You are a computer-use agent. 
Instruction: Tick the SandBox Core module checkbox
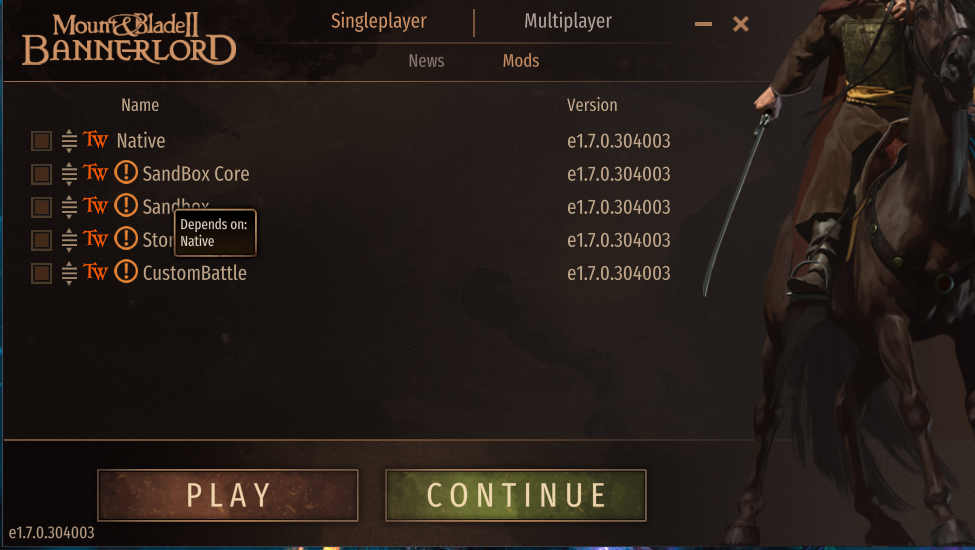(42, 173)
